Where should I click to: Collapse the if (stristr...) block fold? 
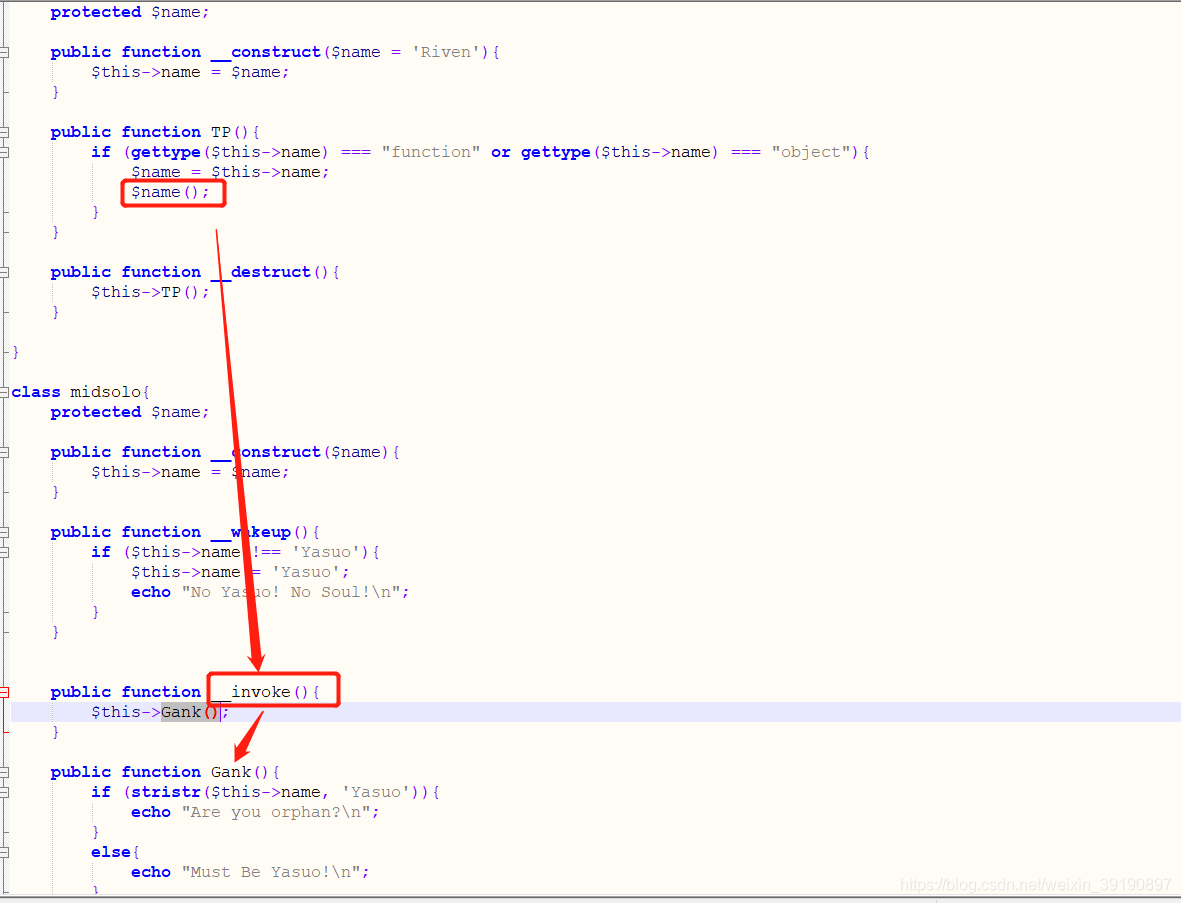pos(4,792)
